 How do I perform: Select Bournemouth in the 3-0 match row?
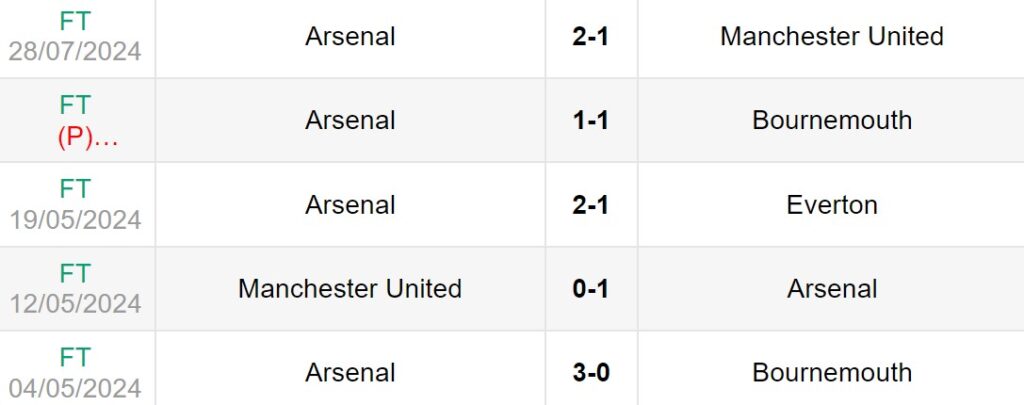[832, 373]
